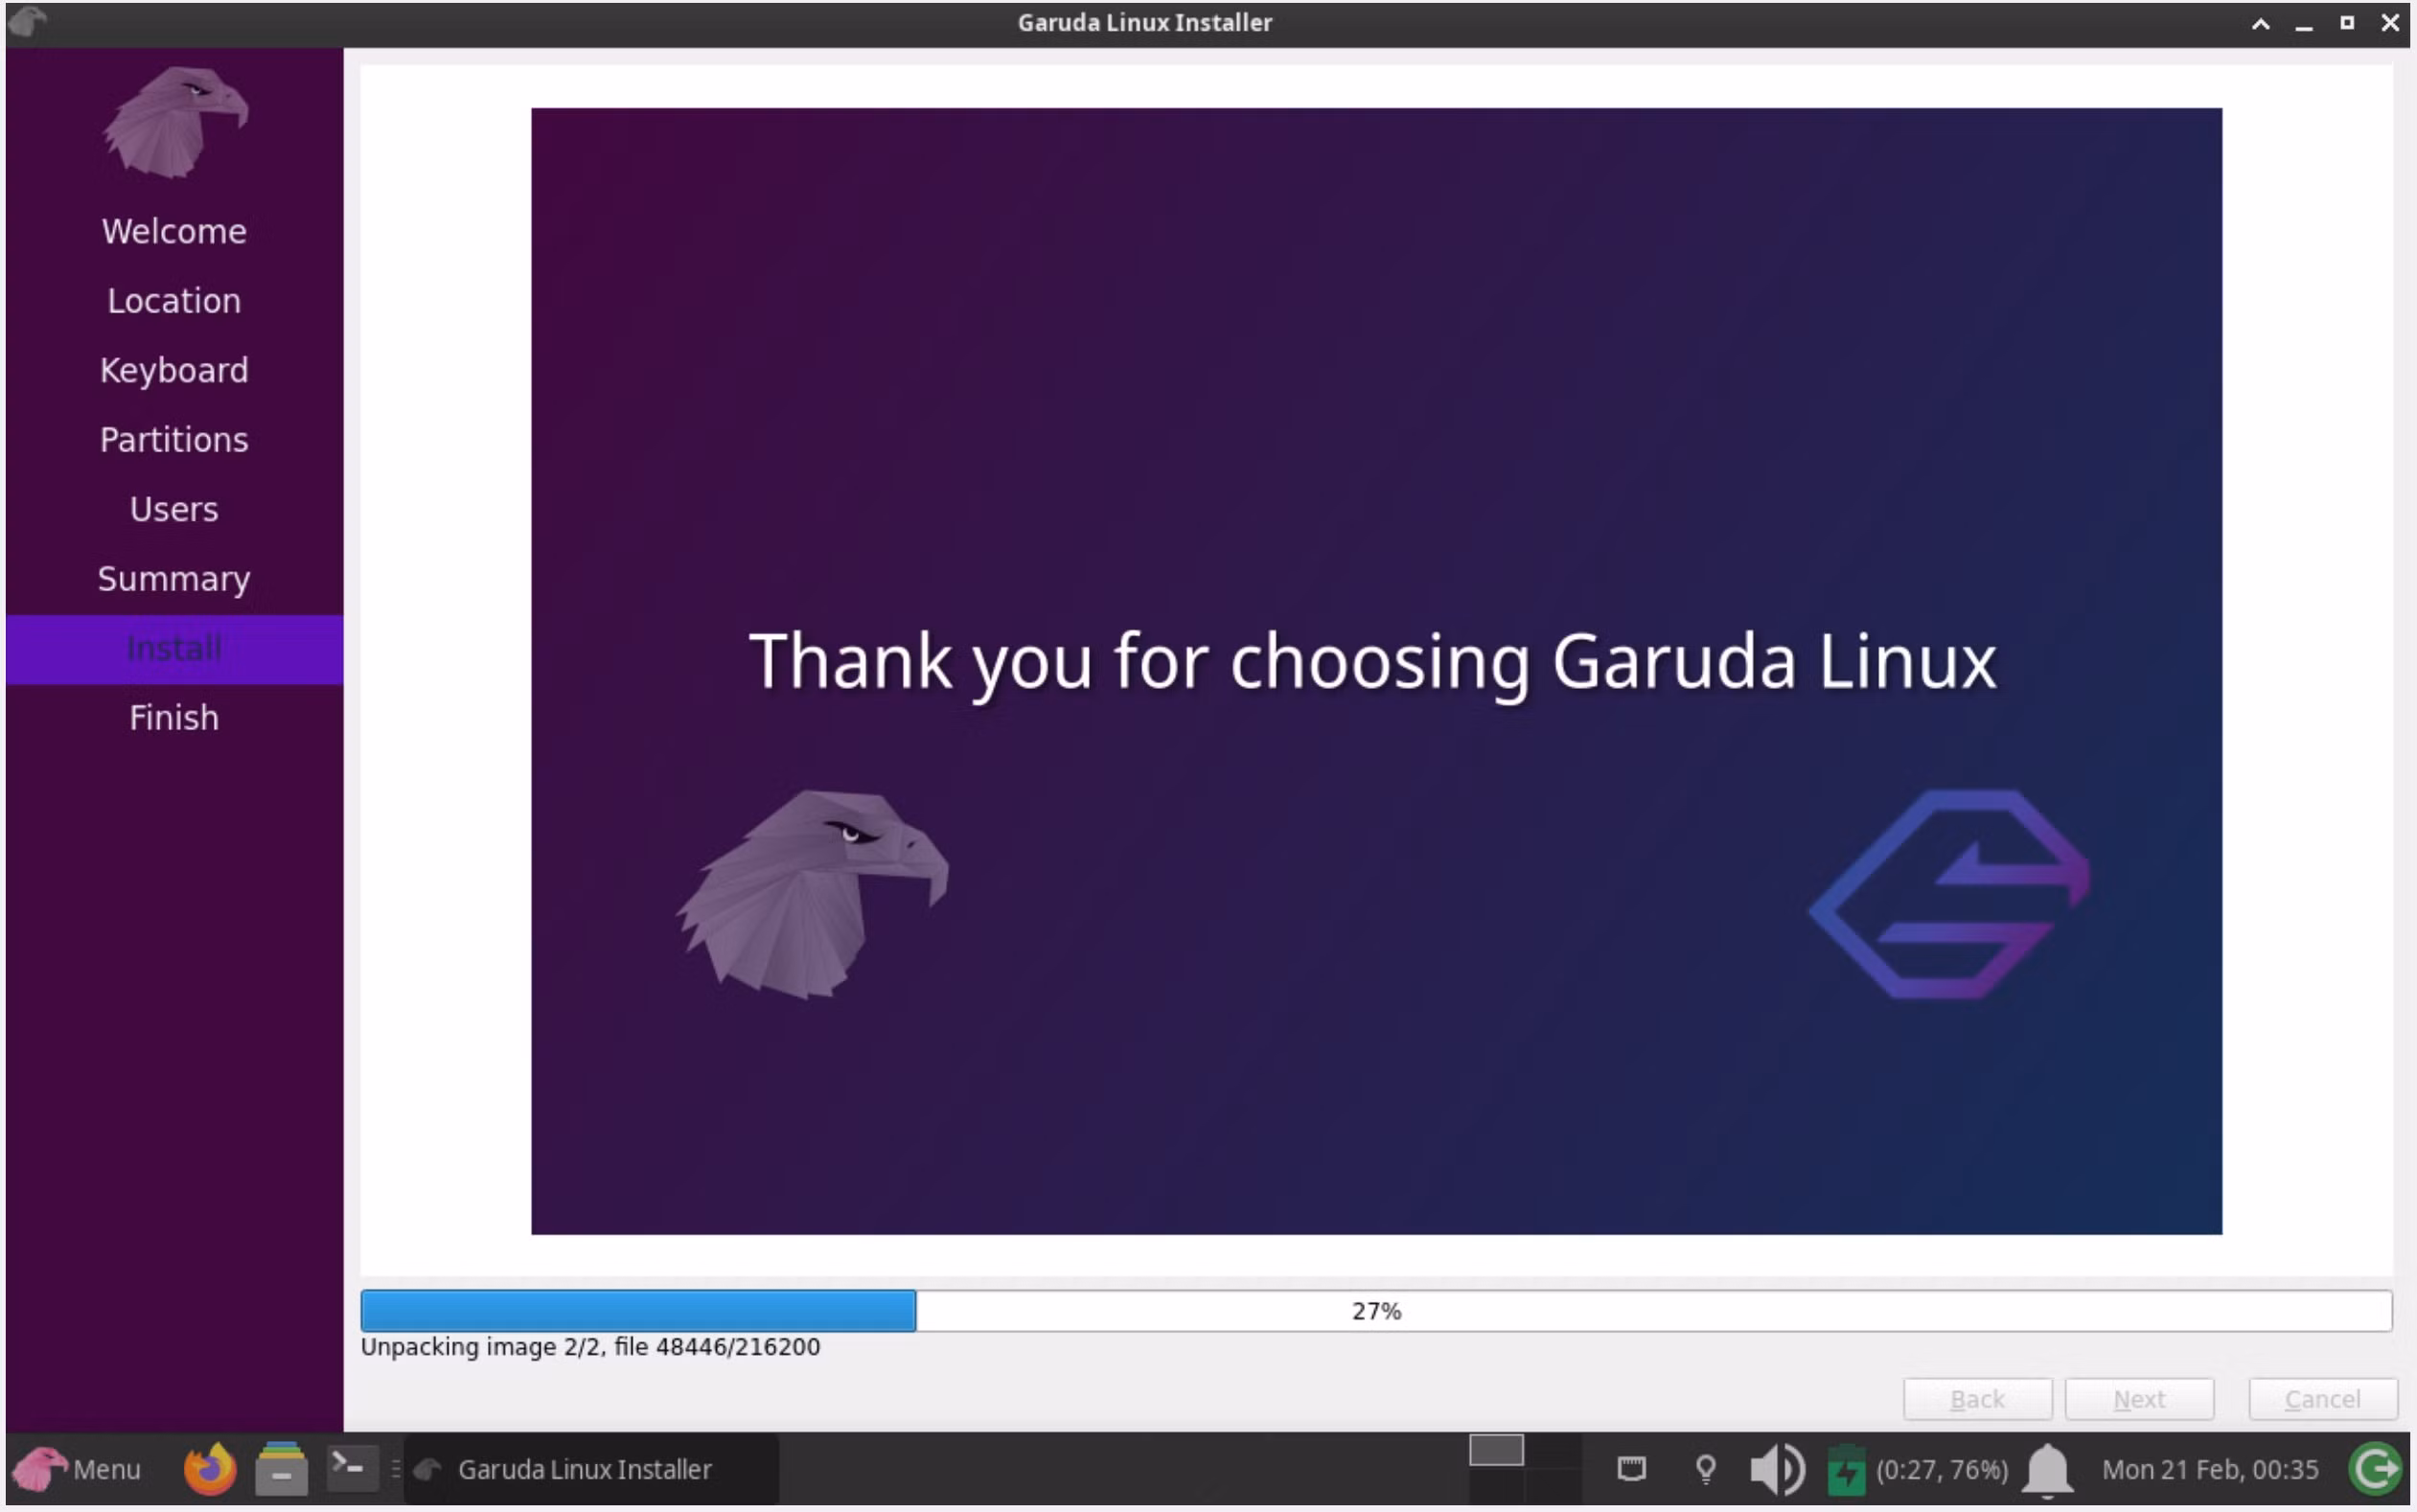The image size is (2417, 1512).
Task: Click the Garuda G logo in the slideshow
Action: (1949, 894)
